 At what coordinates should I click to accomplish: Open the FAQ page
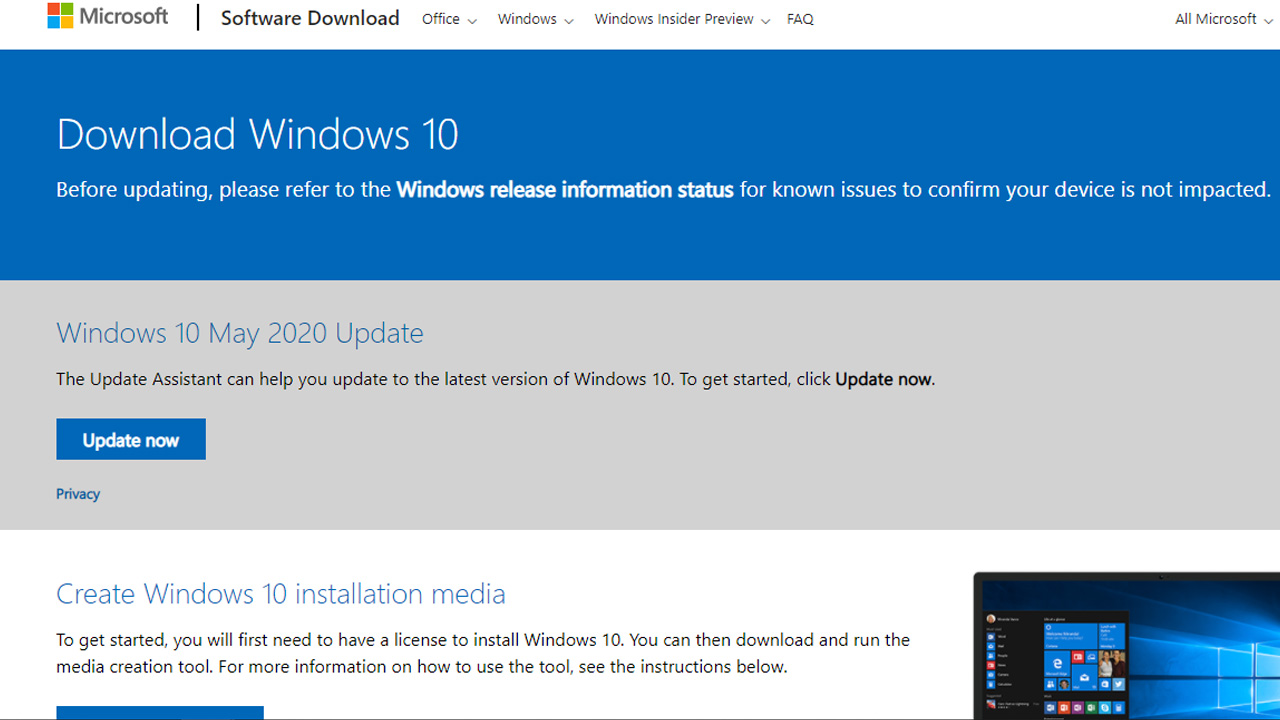point(799,19)
